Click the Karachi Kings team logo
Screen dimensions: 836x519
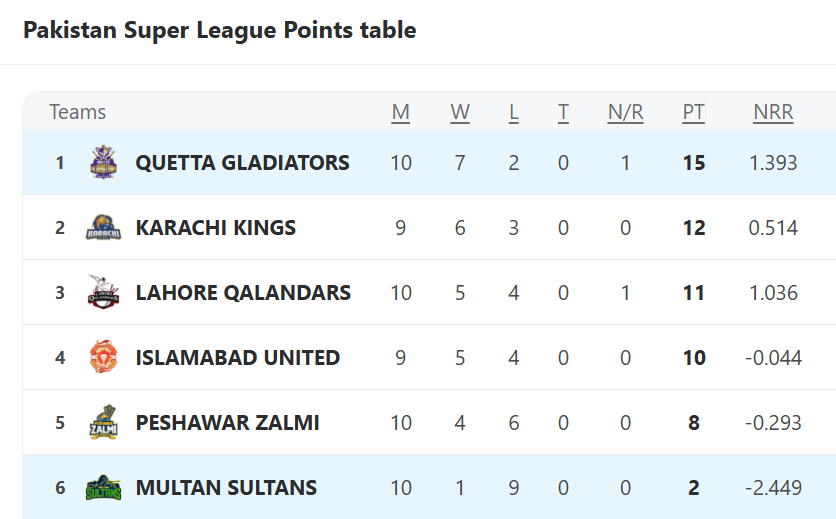tap(103, 228)
